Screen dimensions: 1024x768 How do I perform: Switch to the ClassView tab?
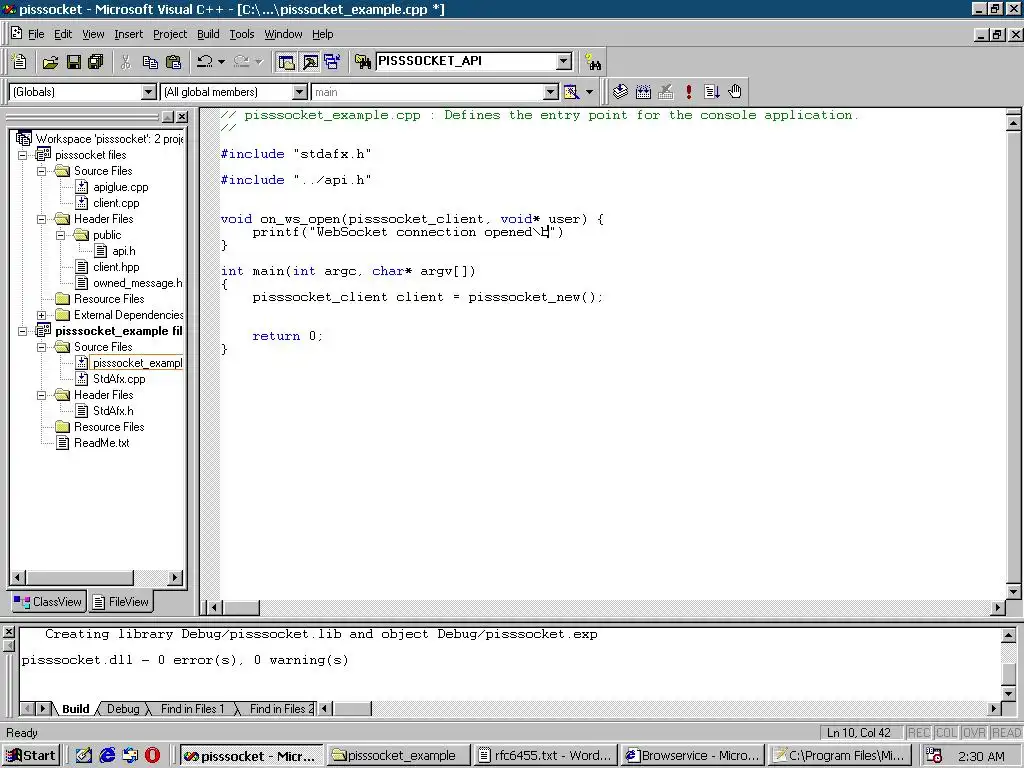coord(48,601)
